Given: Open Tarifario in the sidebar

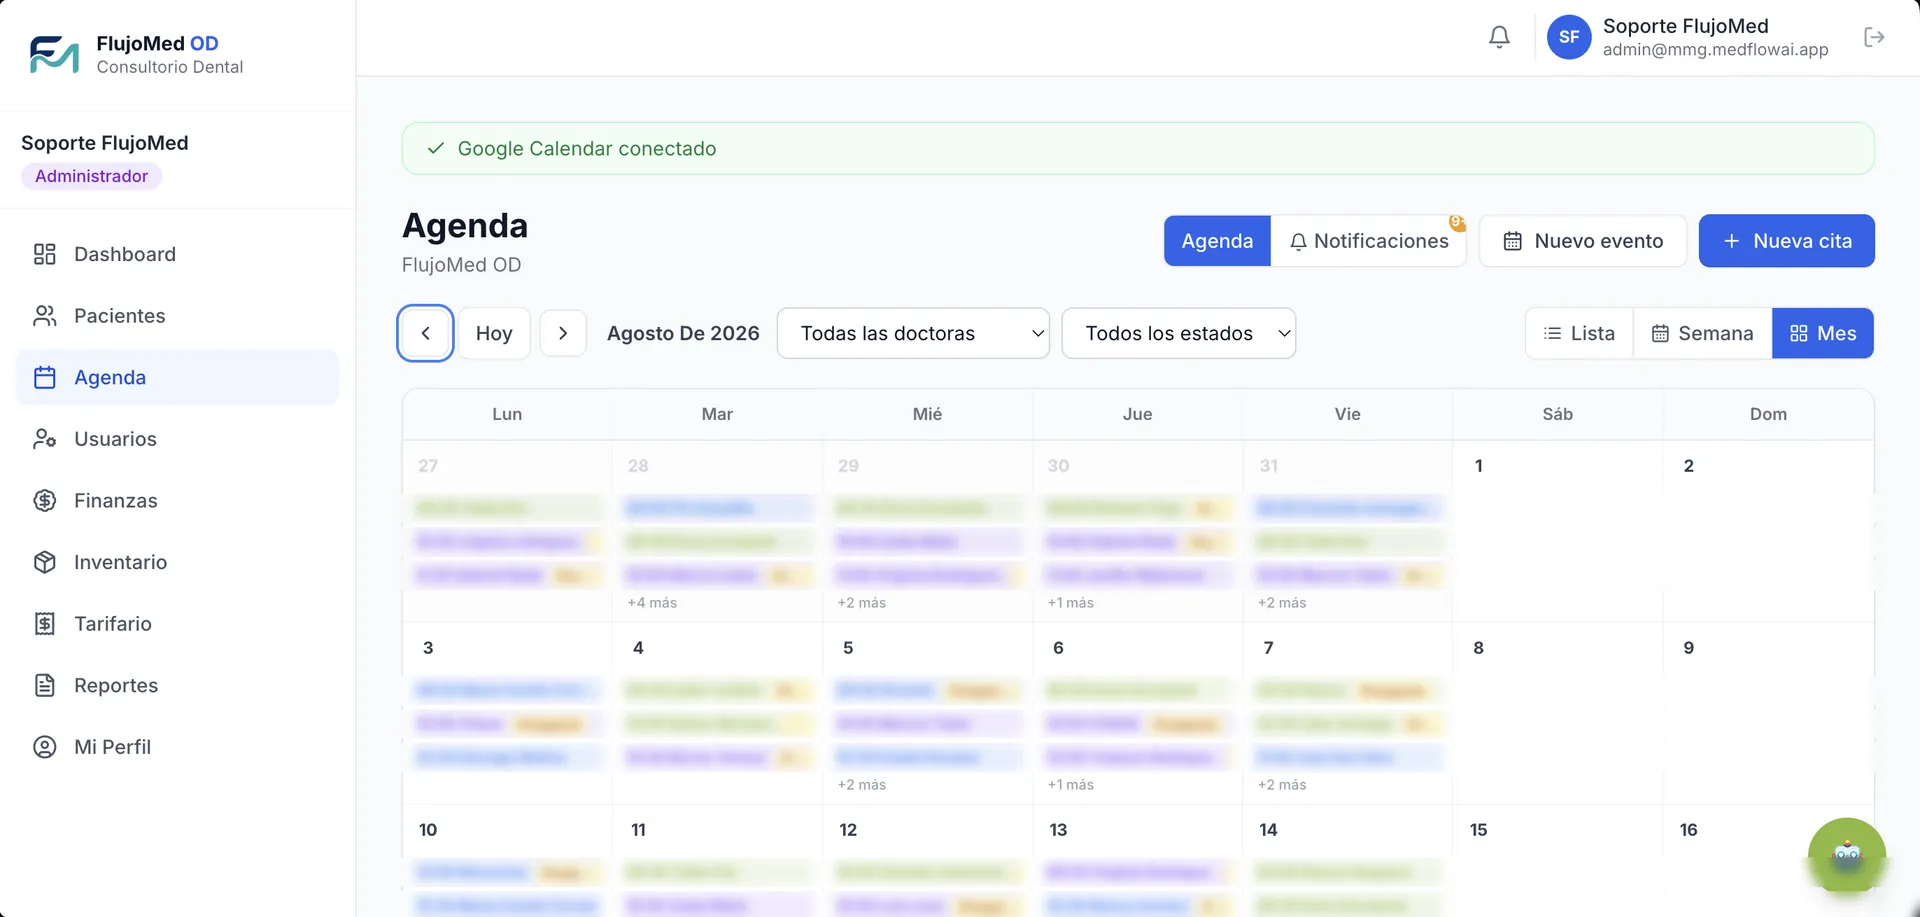Looking at the screenshot, I should coord(177,624).
